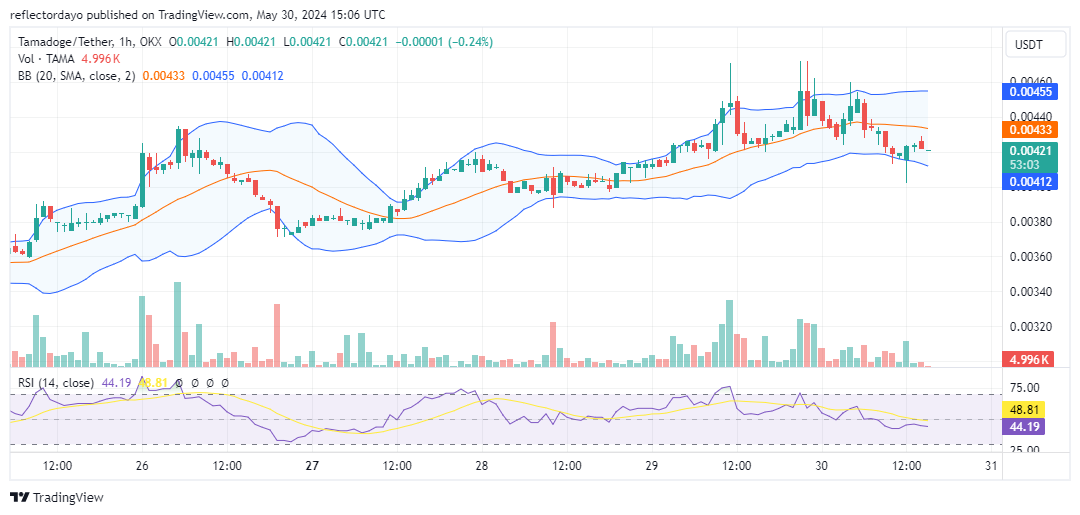Click the blue 0.00412 BB legend value
Screen dimensions: 1080x515
[262, 76]
